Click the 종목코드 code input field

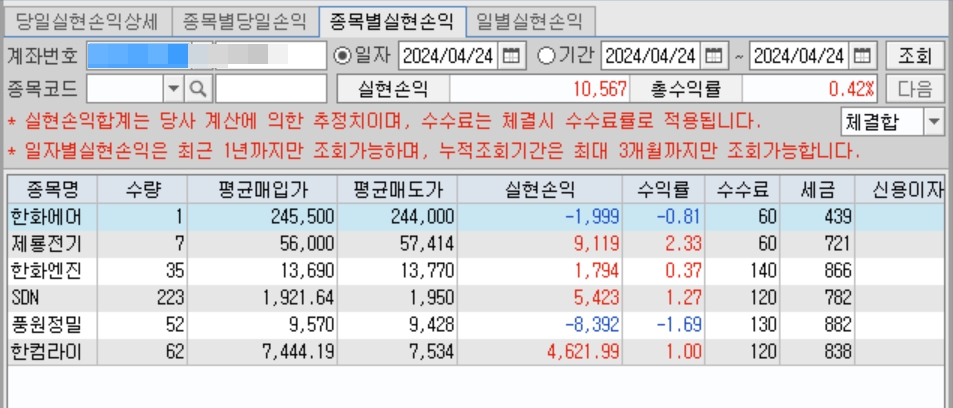125,89
